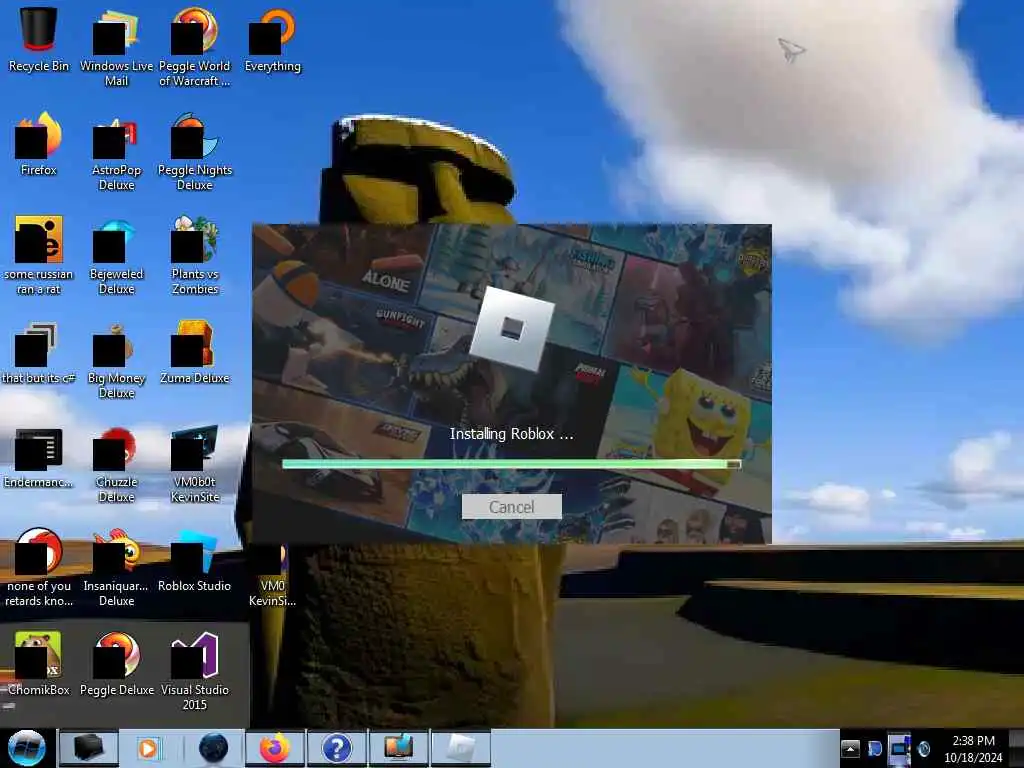Select the Windows Live Mail shortcut
Image resolution: width=1024 pixels, height=768 pixels.
(x=116, y=47)
